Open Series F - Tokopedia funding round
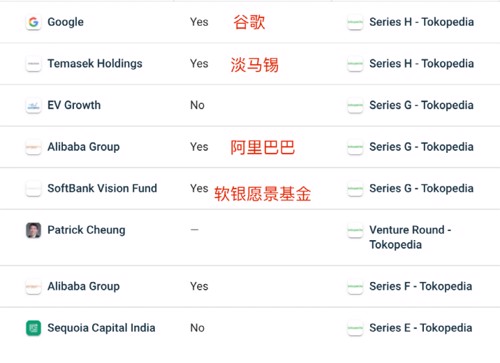This screenshot has height=363, width=500. (421, 286)
